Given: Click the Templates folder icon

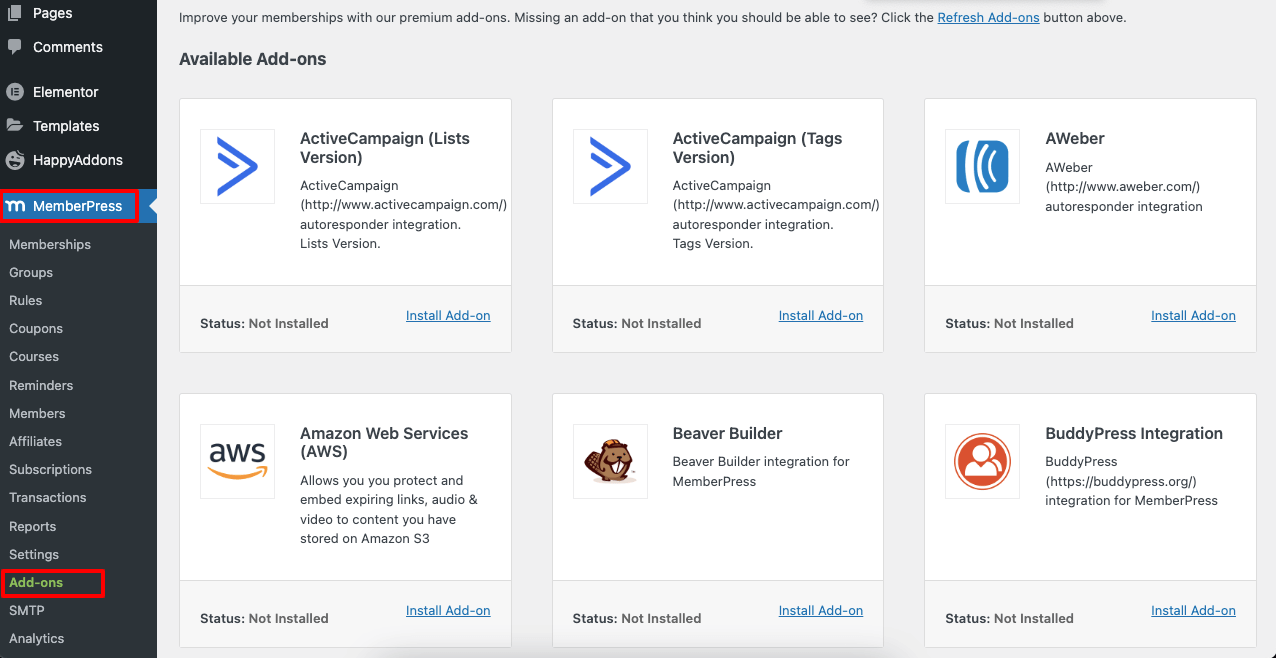Looking at the screenshot, I should (x=15, y=126).
